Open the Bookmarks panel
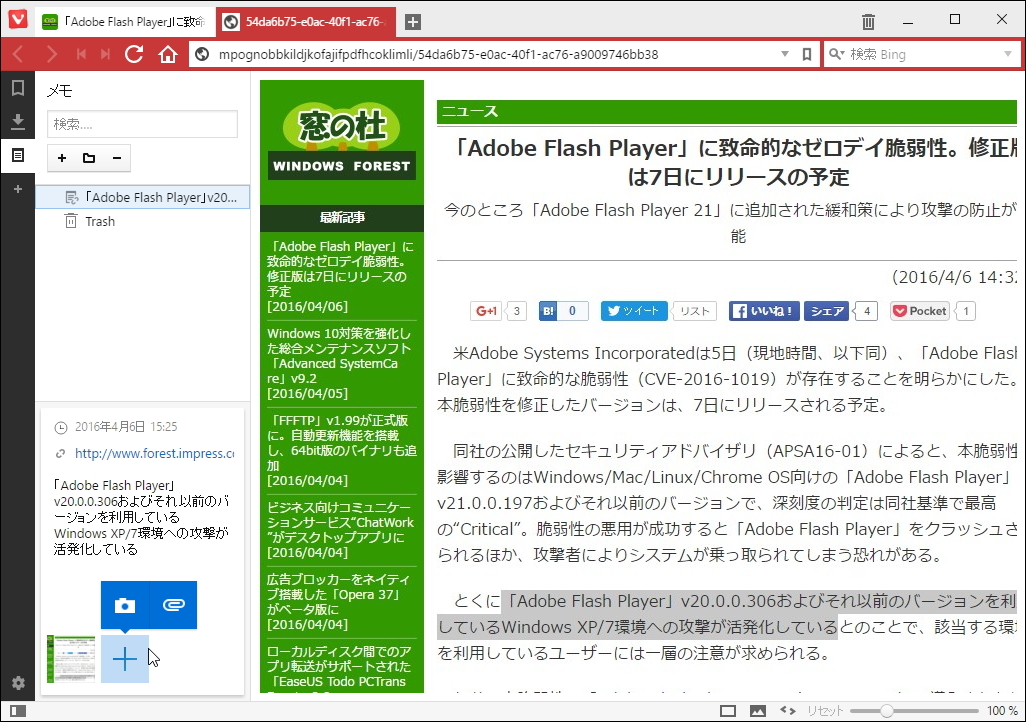Screen dimensions: 1026x722 click(x=17, y=88)
